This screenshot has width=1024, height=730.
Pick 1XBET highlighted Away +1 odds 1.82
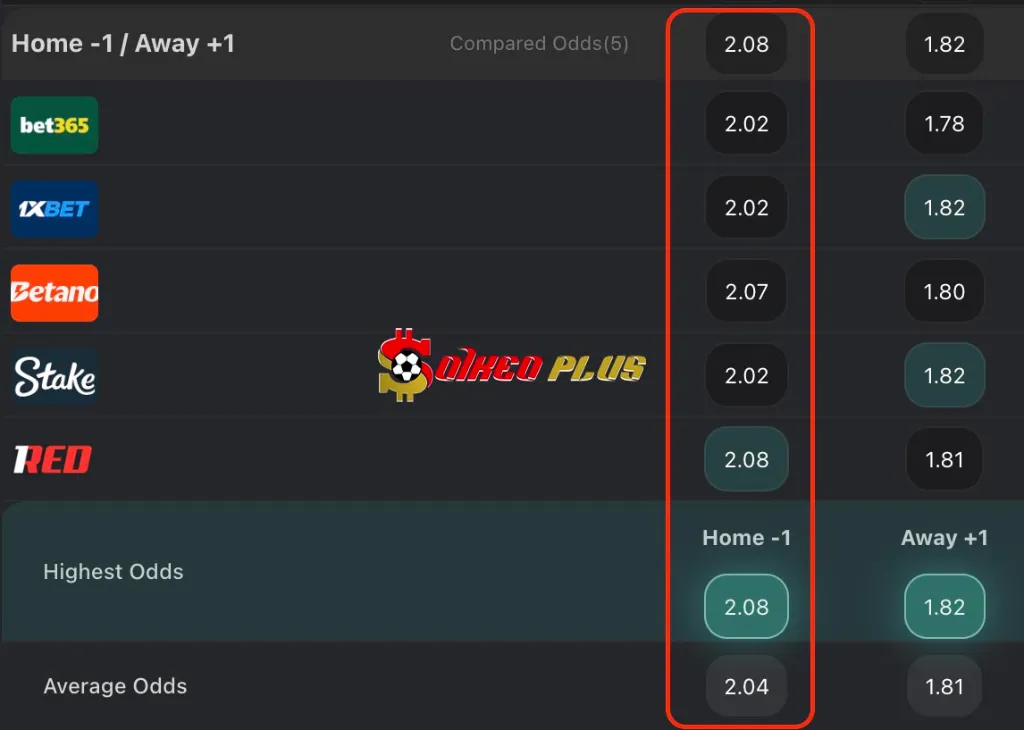coord(944,208)
